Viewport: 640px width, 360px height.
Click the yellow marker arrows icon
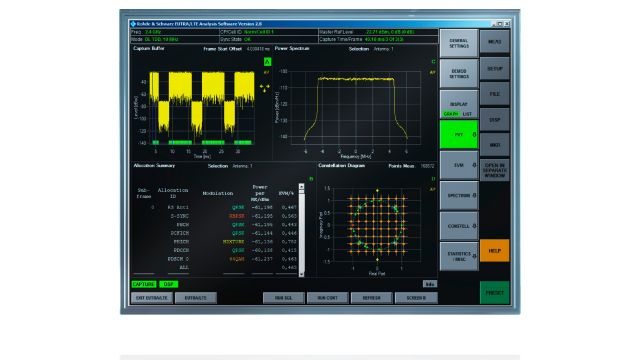click(x=264, y=87)
